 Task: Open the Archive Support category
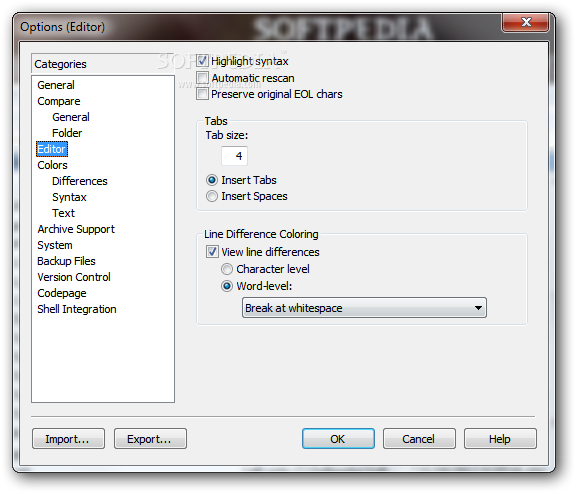[x=76, y=229]
